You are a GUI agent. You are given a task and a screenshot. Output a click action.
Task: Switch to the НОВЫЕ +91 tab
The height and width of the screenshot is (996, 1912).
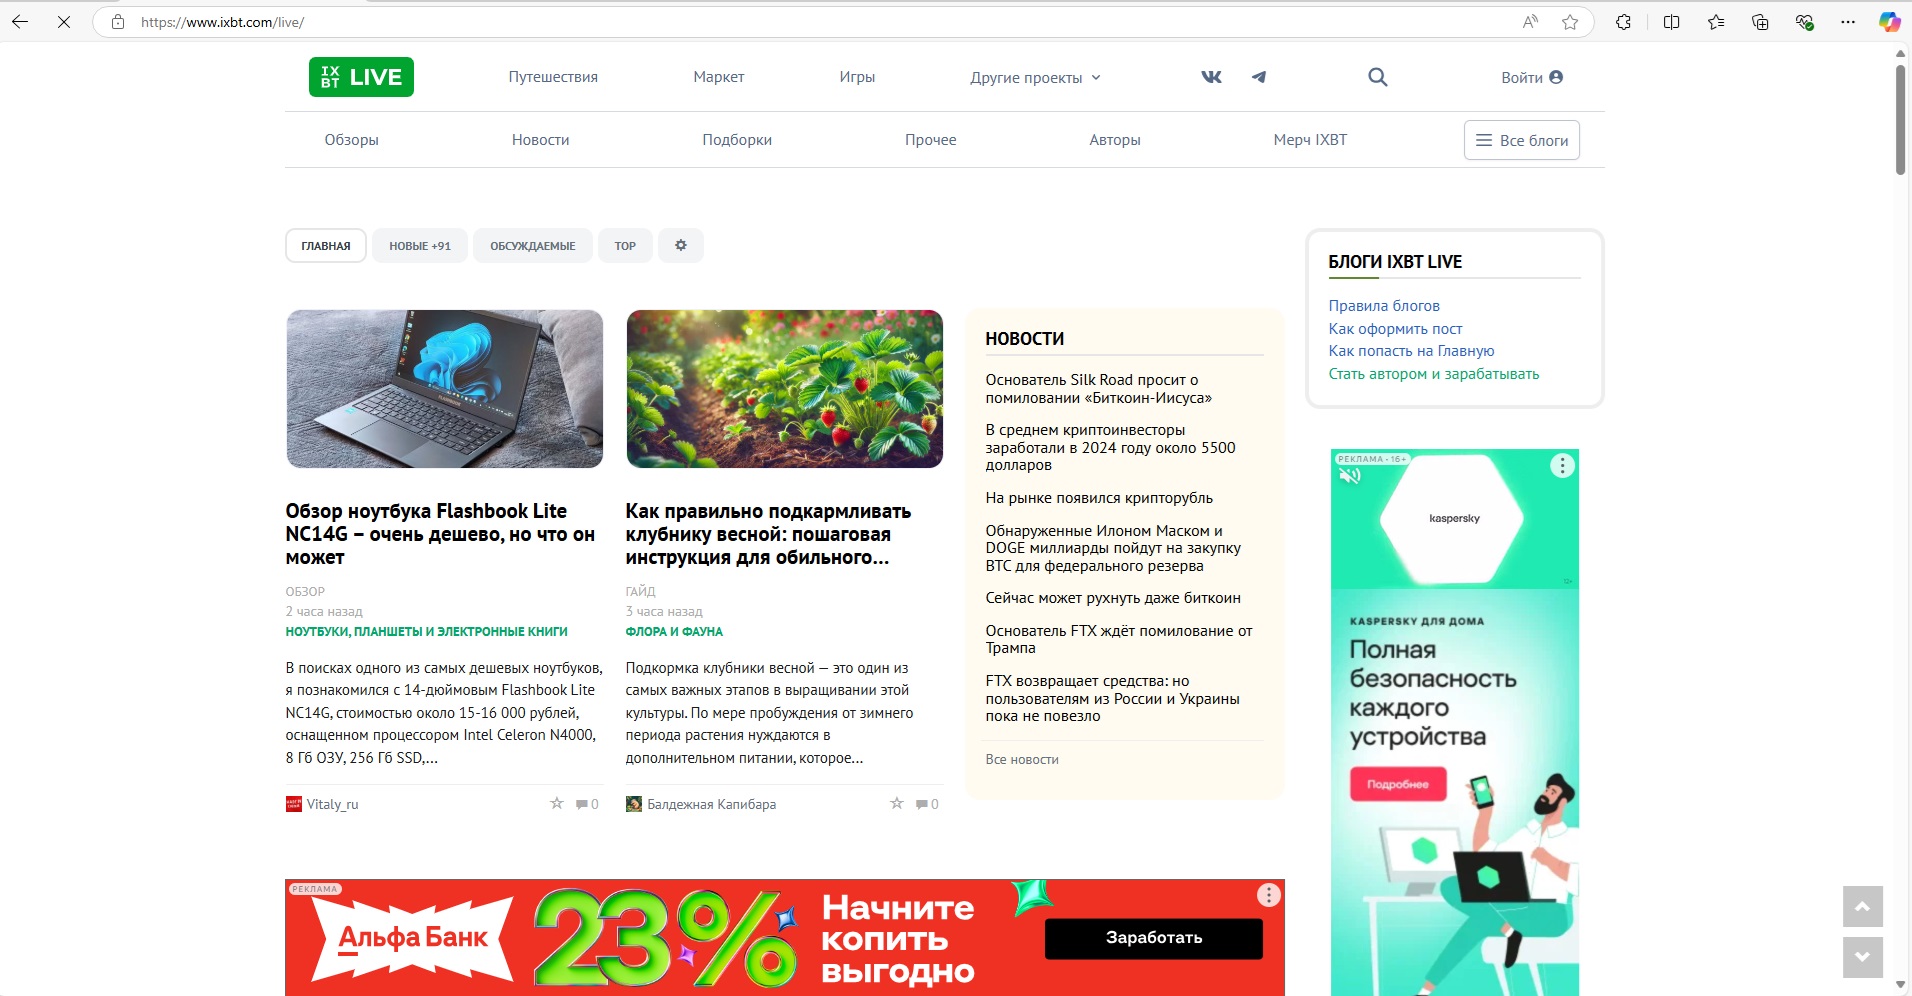coord(420,245)
